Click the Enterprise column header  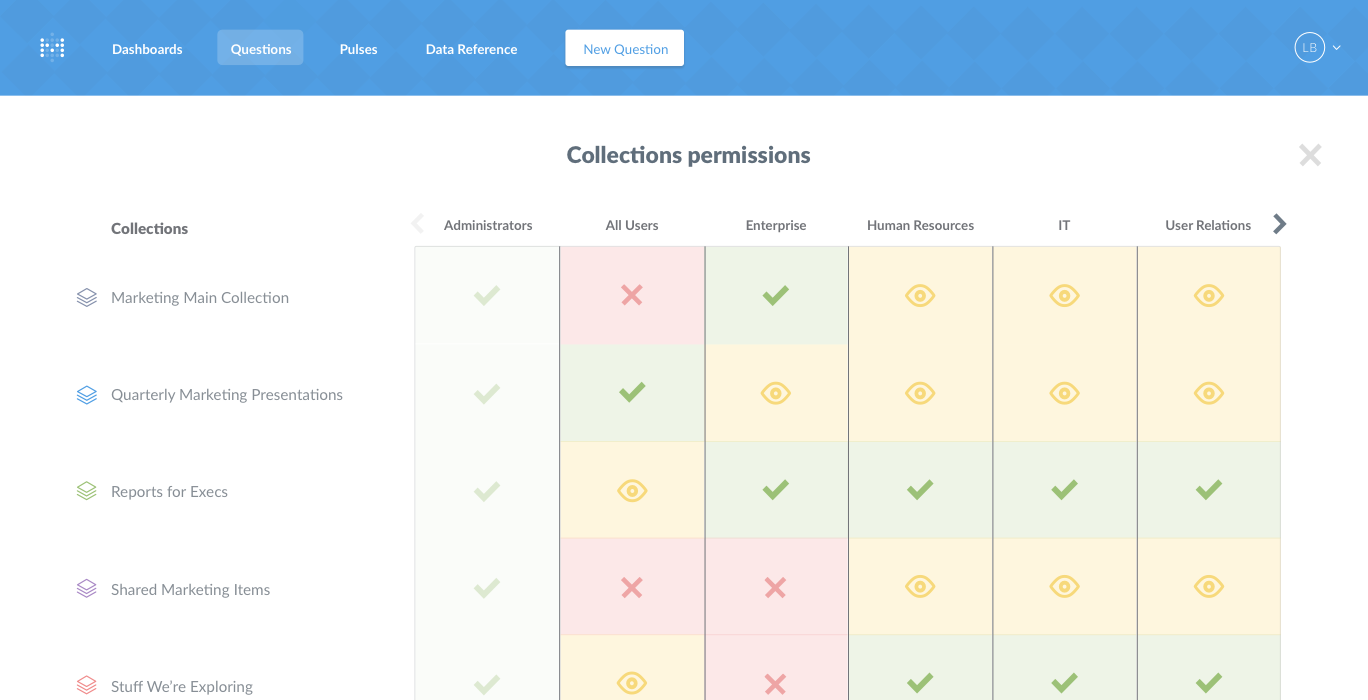click(x=776, y=225)
